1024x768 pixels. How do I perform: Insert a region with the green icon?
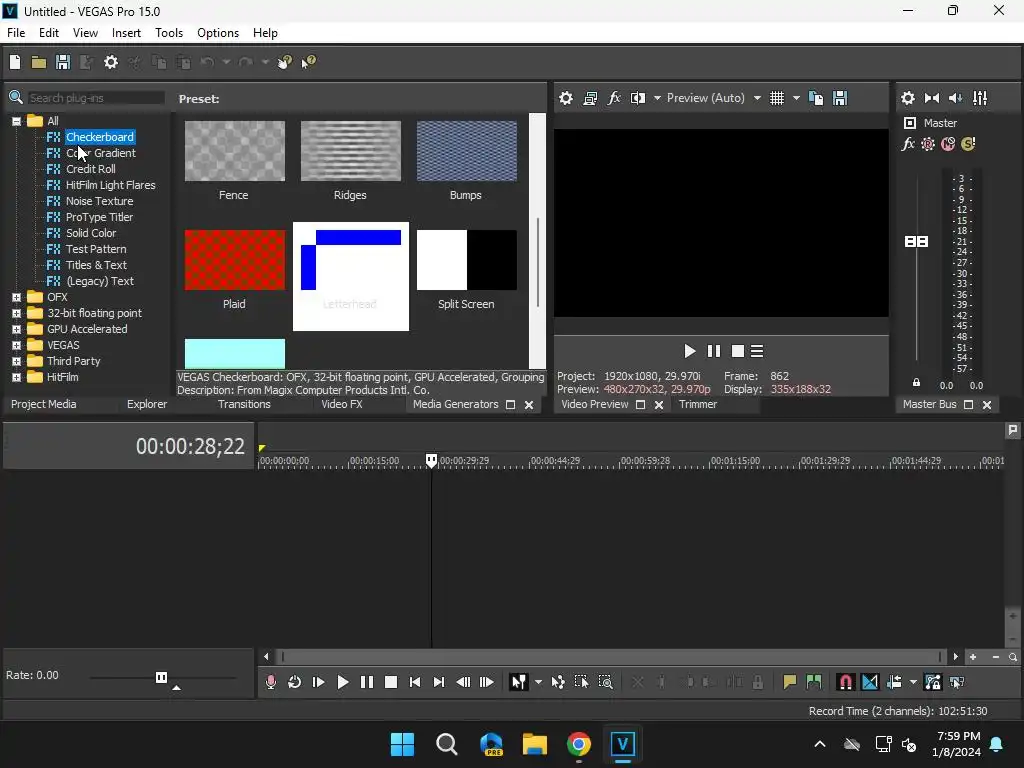click(x=814, y=682)
